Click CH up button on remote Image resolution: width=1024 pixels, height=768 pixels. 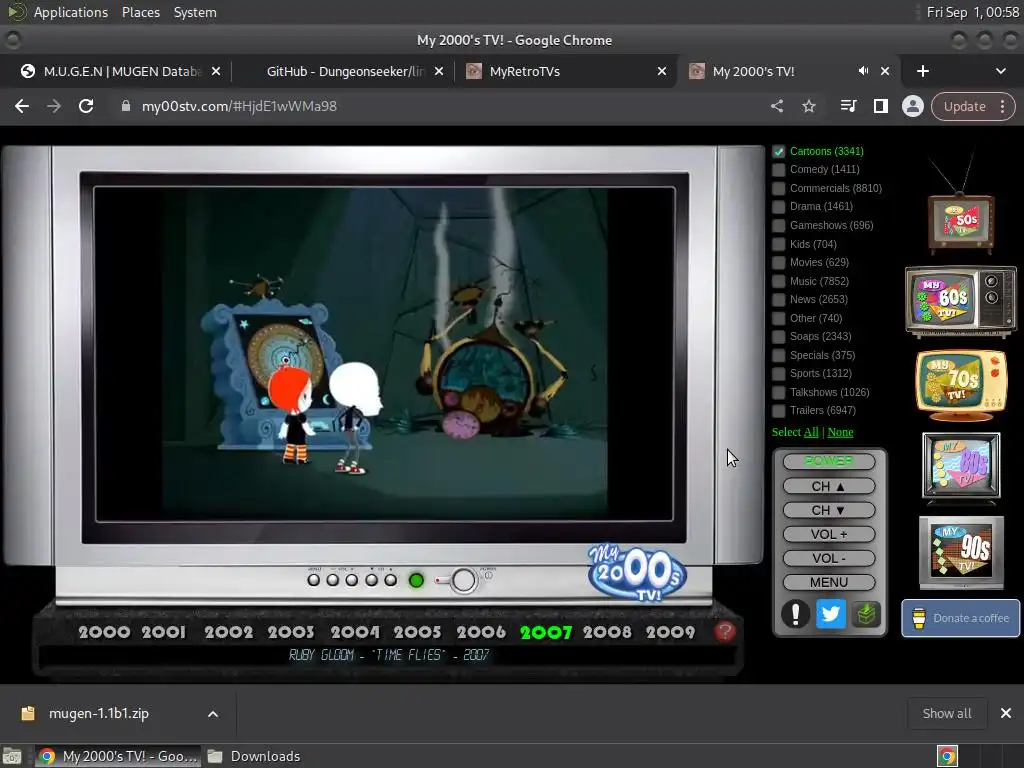(x=829, y=486)
